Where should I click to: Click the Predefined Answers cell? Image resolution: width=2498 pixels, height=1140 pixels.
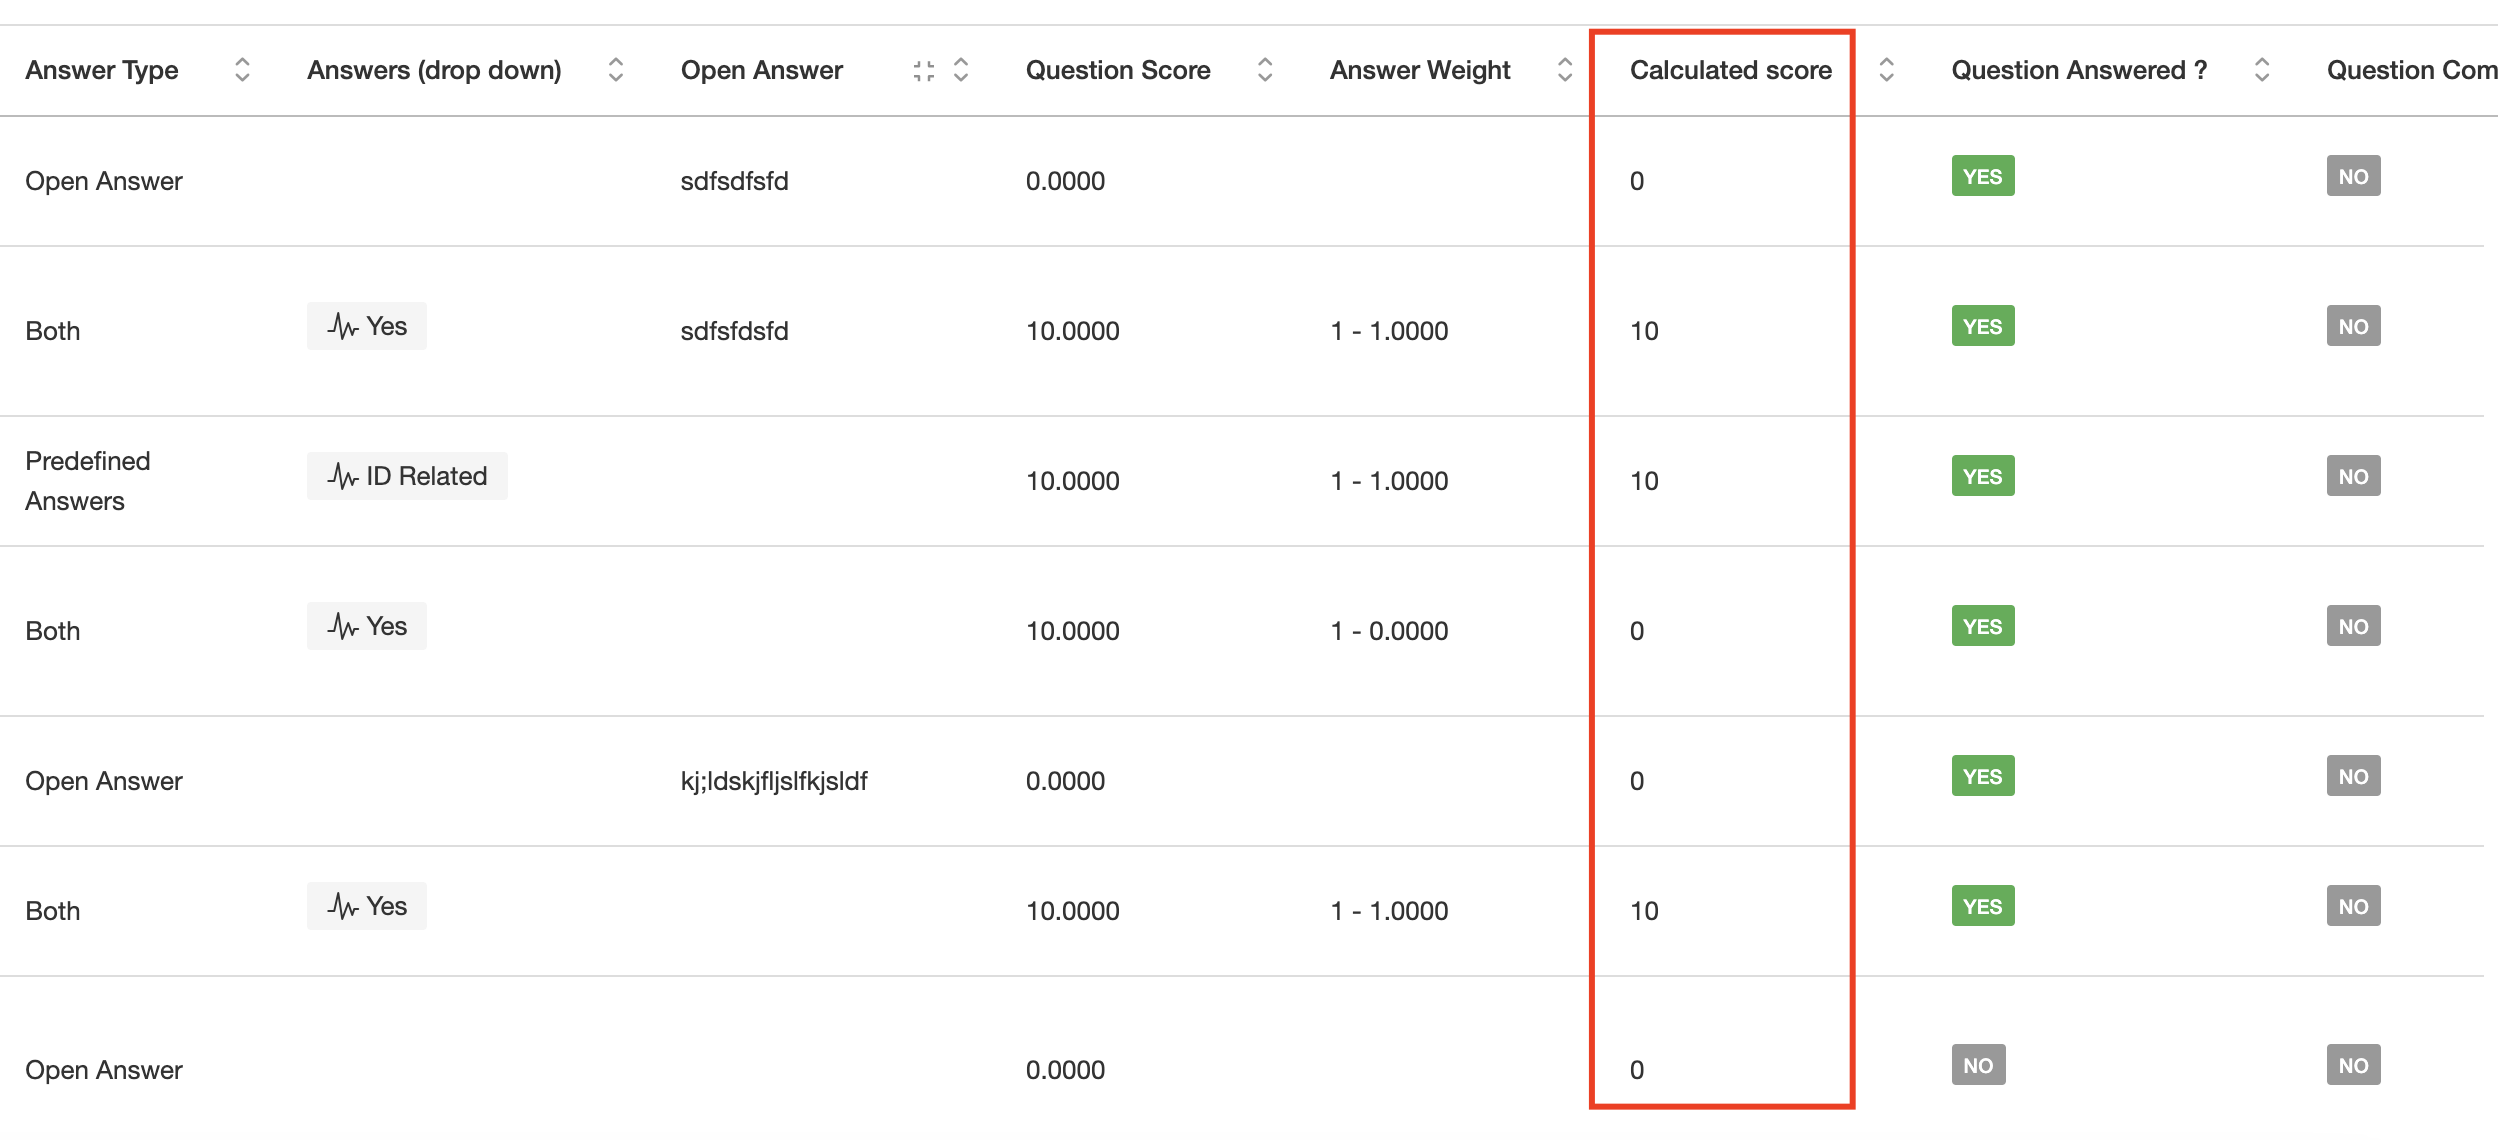[x=88, y=481]
